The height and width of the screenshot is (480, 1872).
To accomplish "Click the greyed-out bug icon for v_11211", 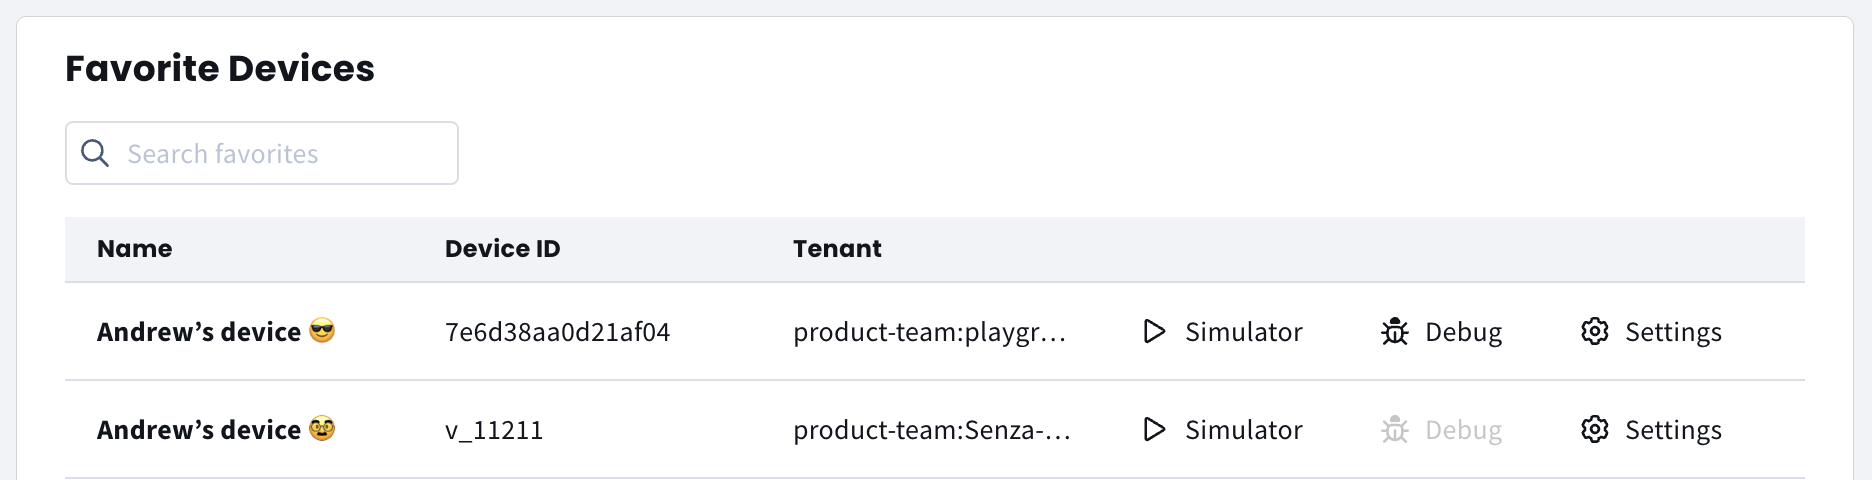I will click(x=1394, y=429).
